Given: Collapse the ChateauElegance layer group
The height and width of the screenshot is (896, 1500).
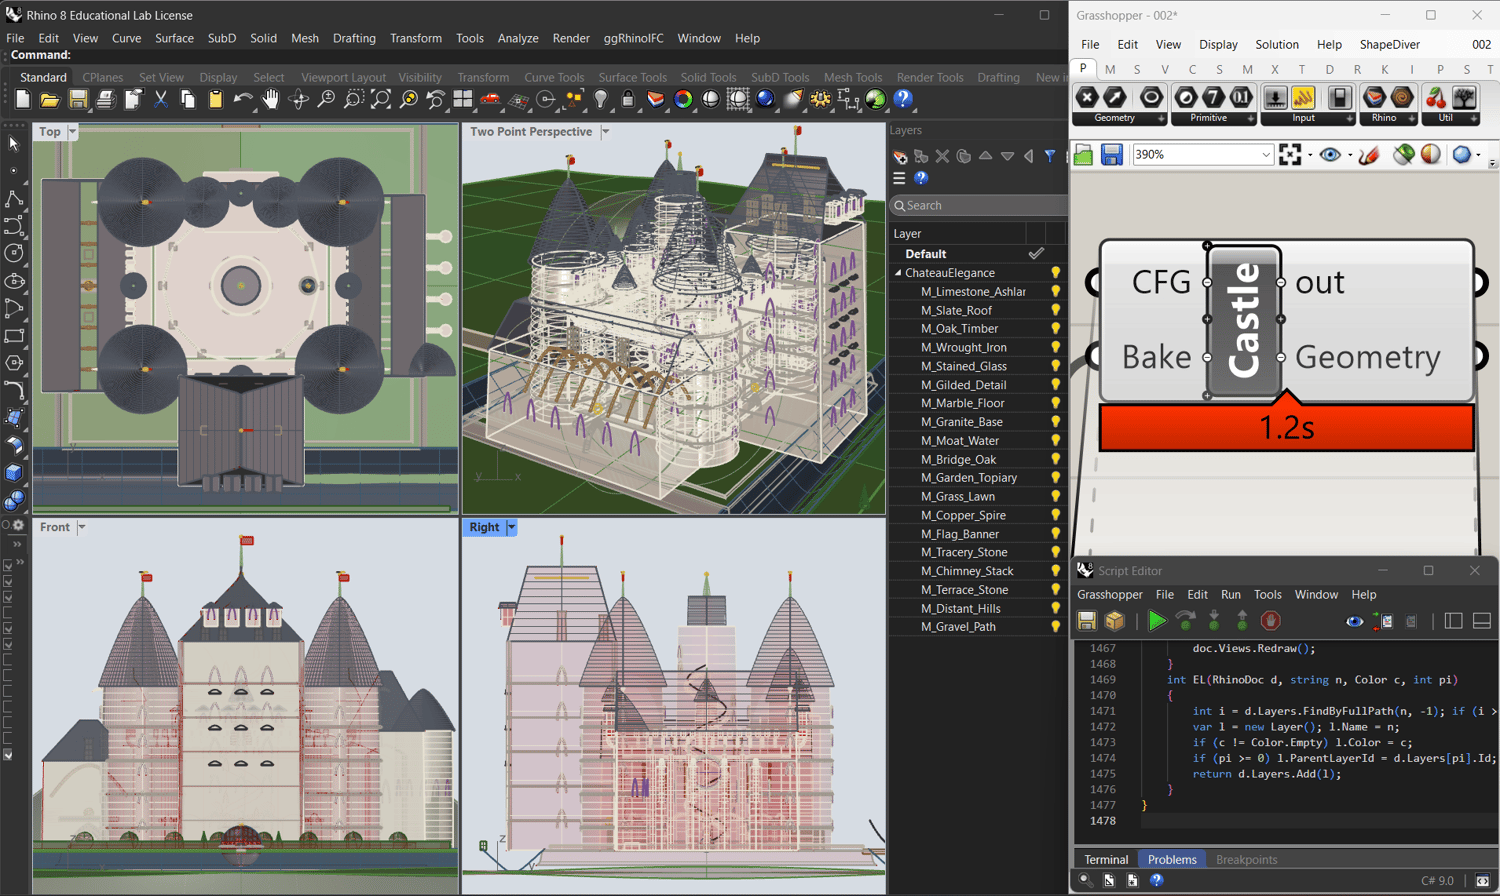Looking at the screenshot, I should [x=898, y=273].
